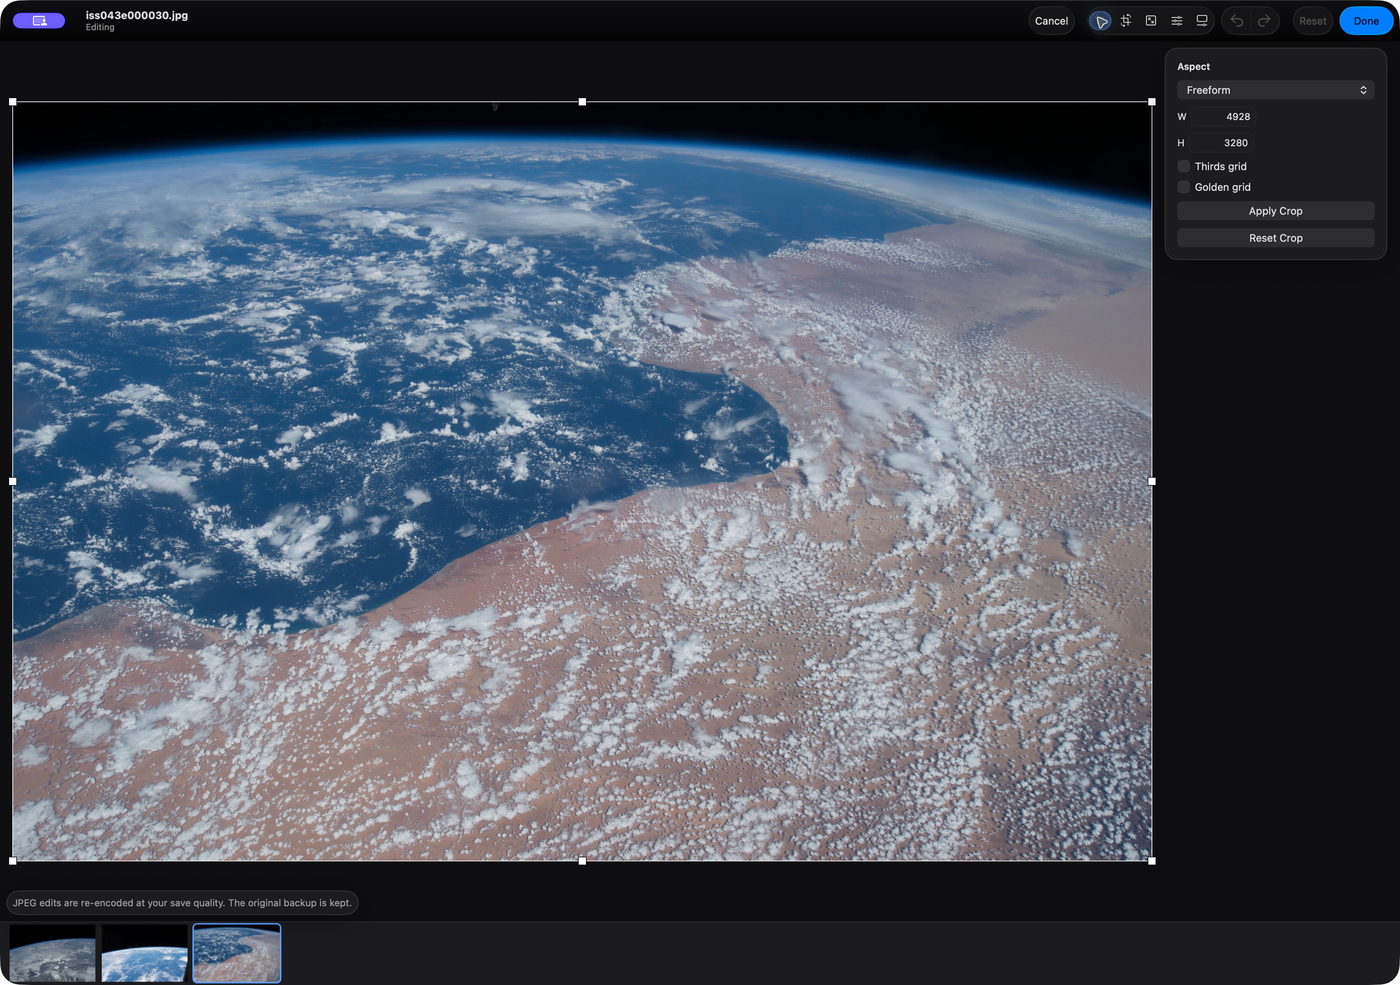Click Reset Crop
The height and width of the screenshot is (985, 1400).
coord(1275,238)
